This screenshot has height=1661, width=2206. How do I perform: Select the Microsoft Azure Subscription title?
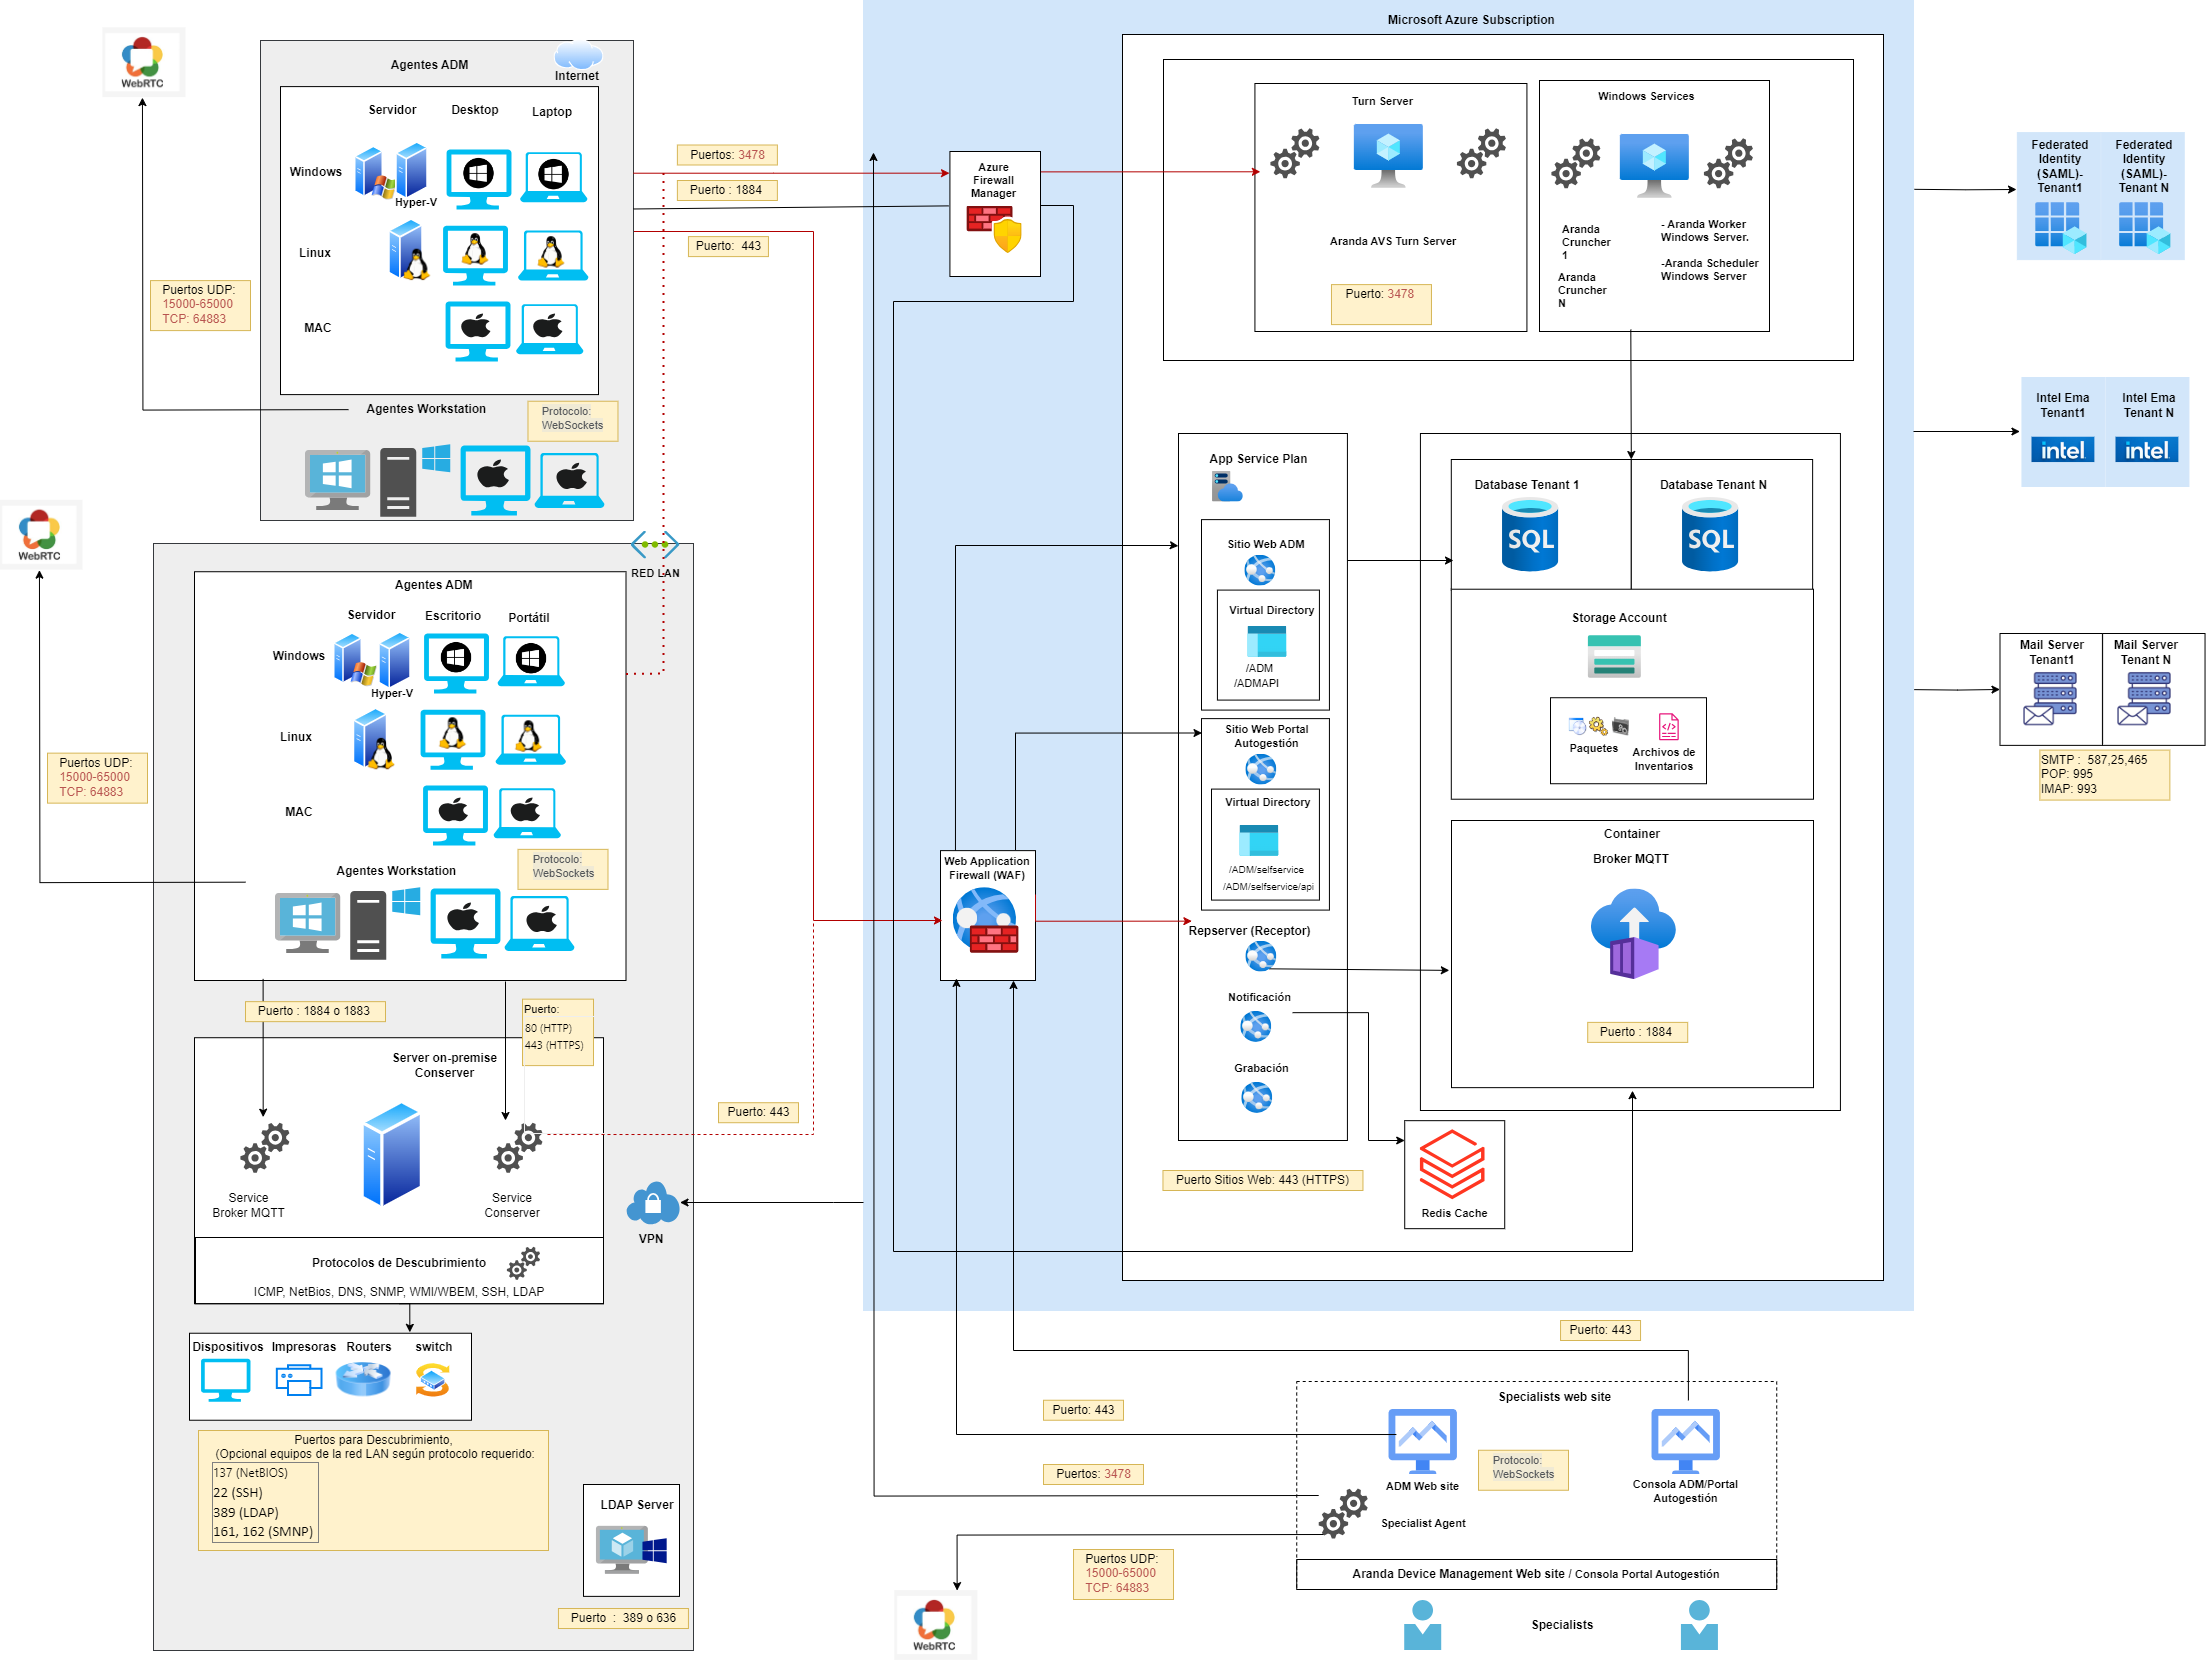[1470, 20]
